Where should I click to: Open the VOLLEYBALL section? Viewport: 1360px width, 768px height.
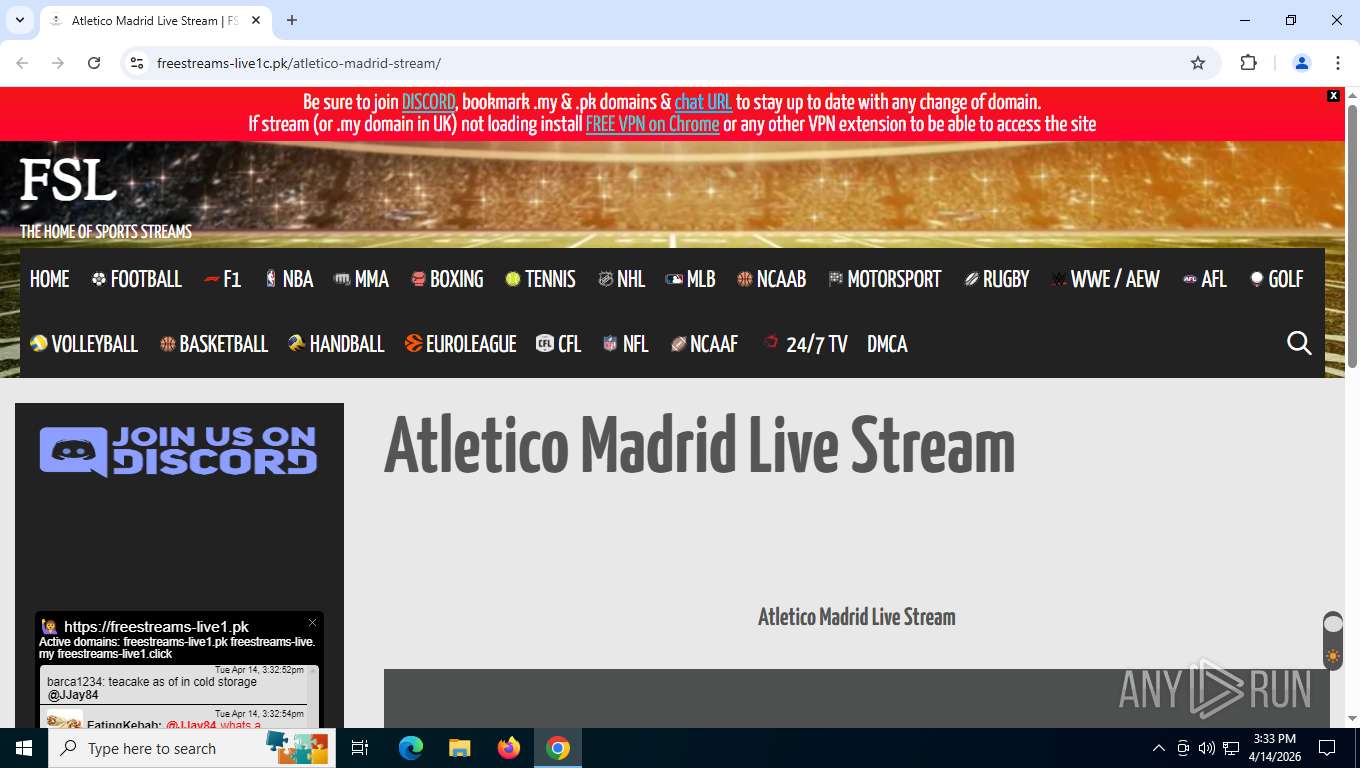(x=84, y=345)
